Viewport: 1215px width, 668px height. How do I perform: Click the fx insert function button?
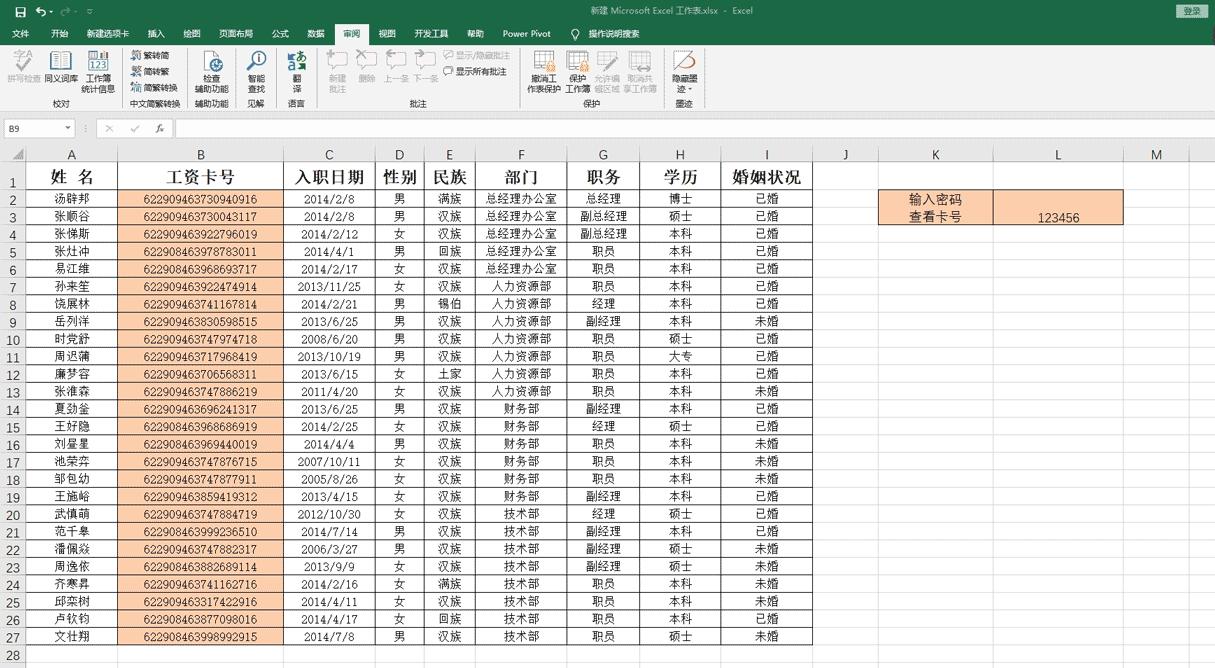point(160,128)
